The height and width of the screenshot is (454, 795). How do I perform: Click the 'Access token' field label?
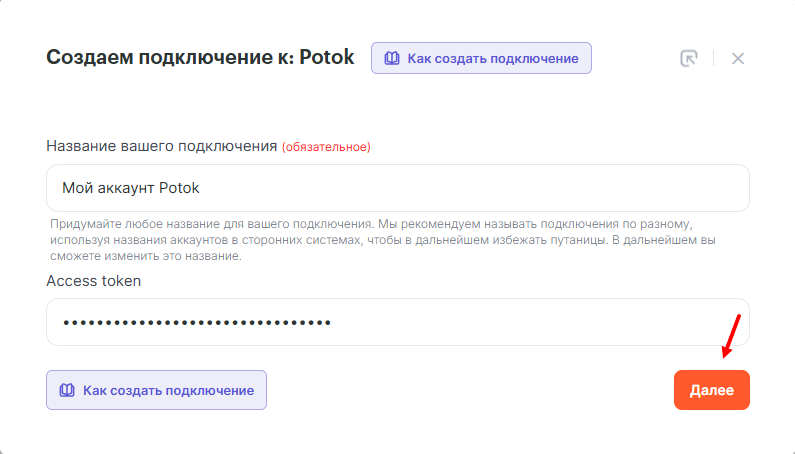(x=94, y=281)
